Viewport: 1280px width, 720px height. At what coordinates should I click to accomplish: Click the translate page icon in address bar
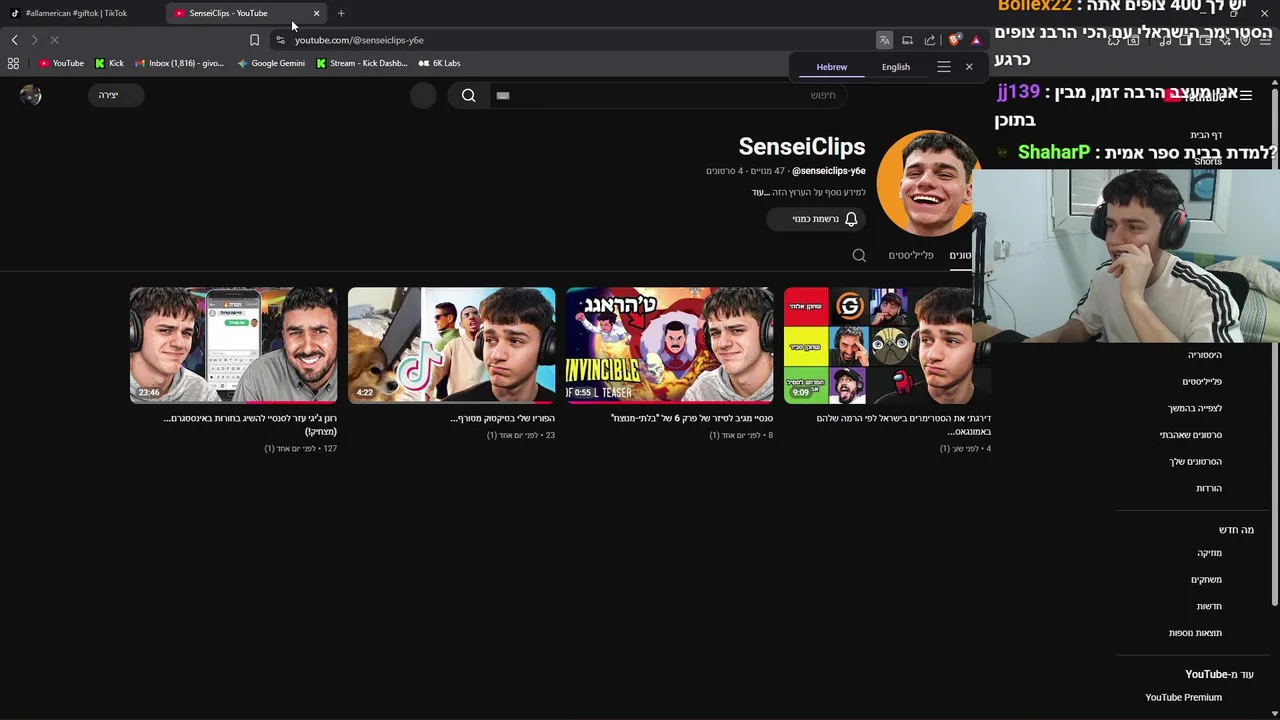point(884,40)
